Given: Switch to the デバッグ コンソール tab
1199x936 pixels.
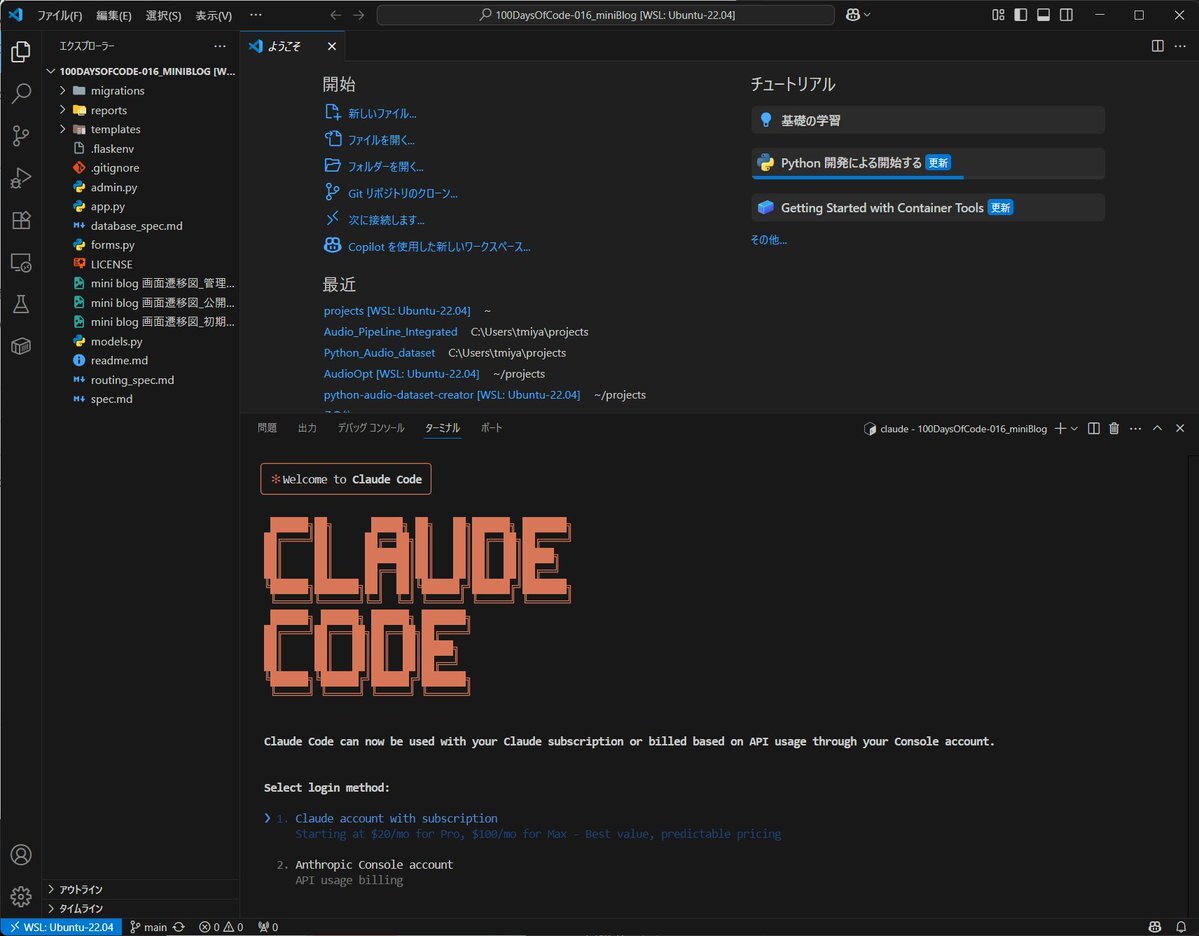Looking at the screenshot, I should pos(371,428).
